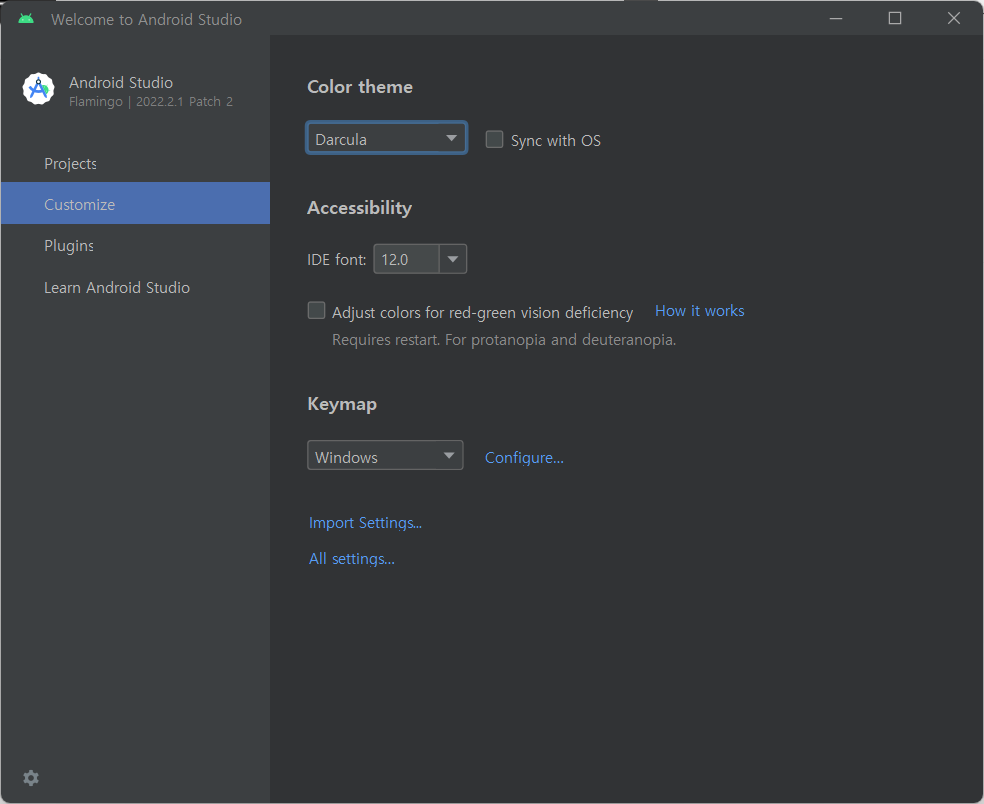Viewport: 984px width, 804px height.
Task: Open All settings... link
Action: pos(351,559)
